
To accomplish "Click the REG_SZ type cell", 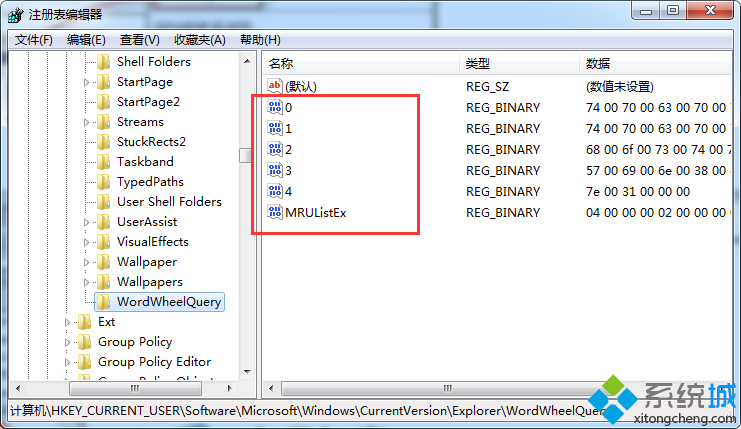I will coord(487,87).
